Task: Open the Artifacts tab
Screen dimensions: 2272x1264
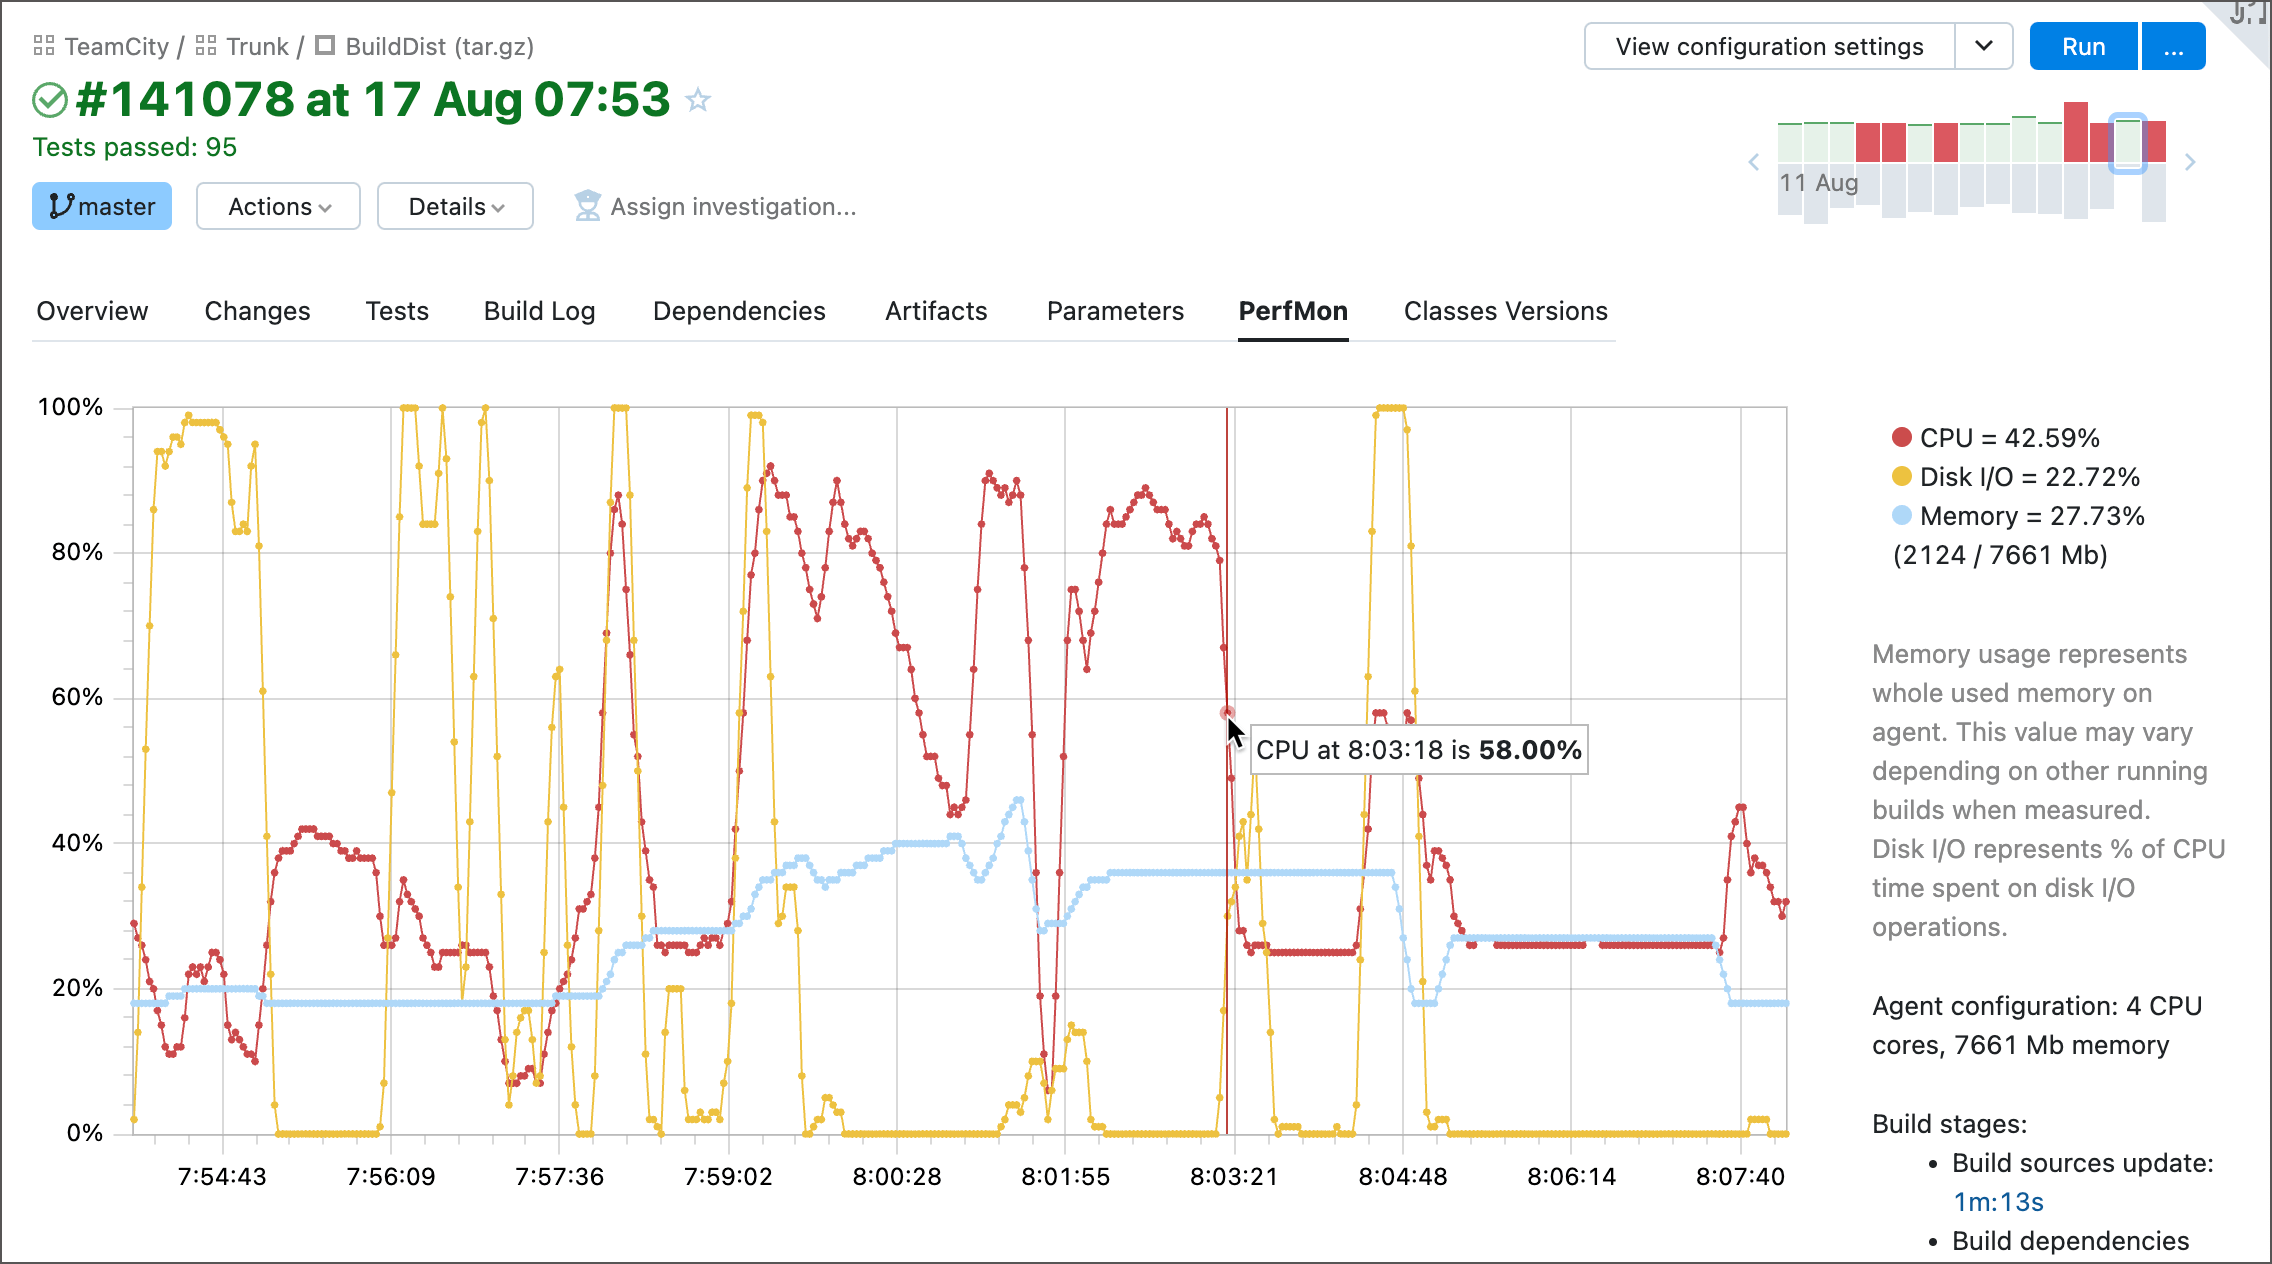Action: 935,311
